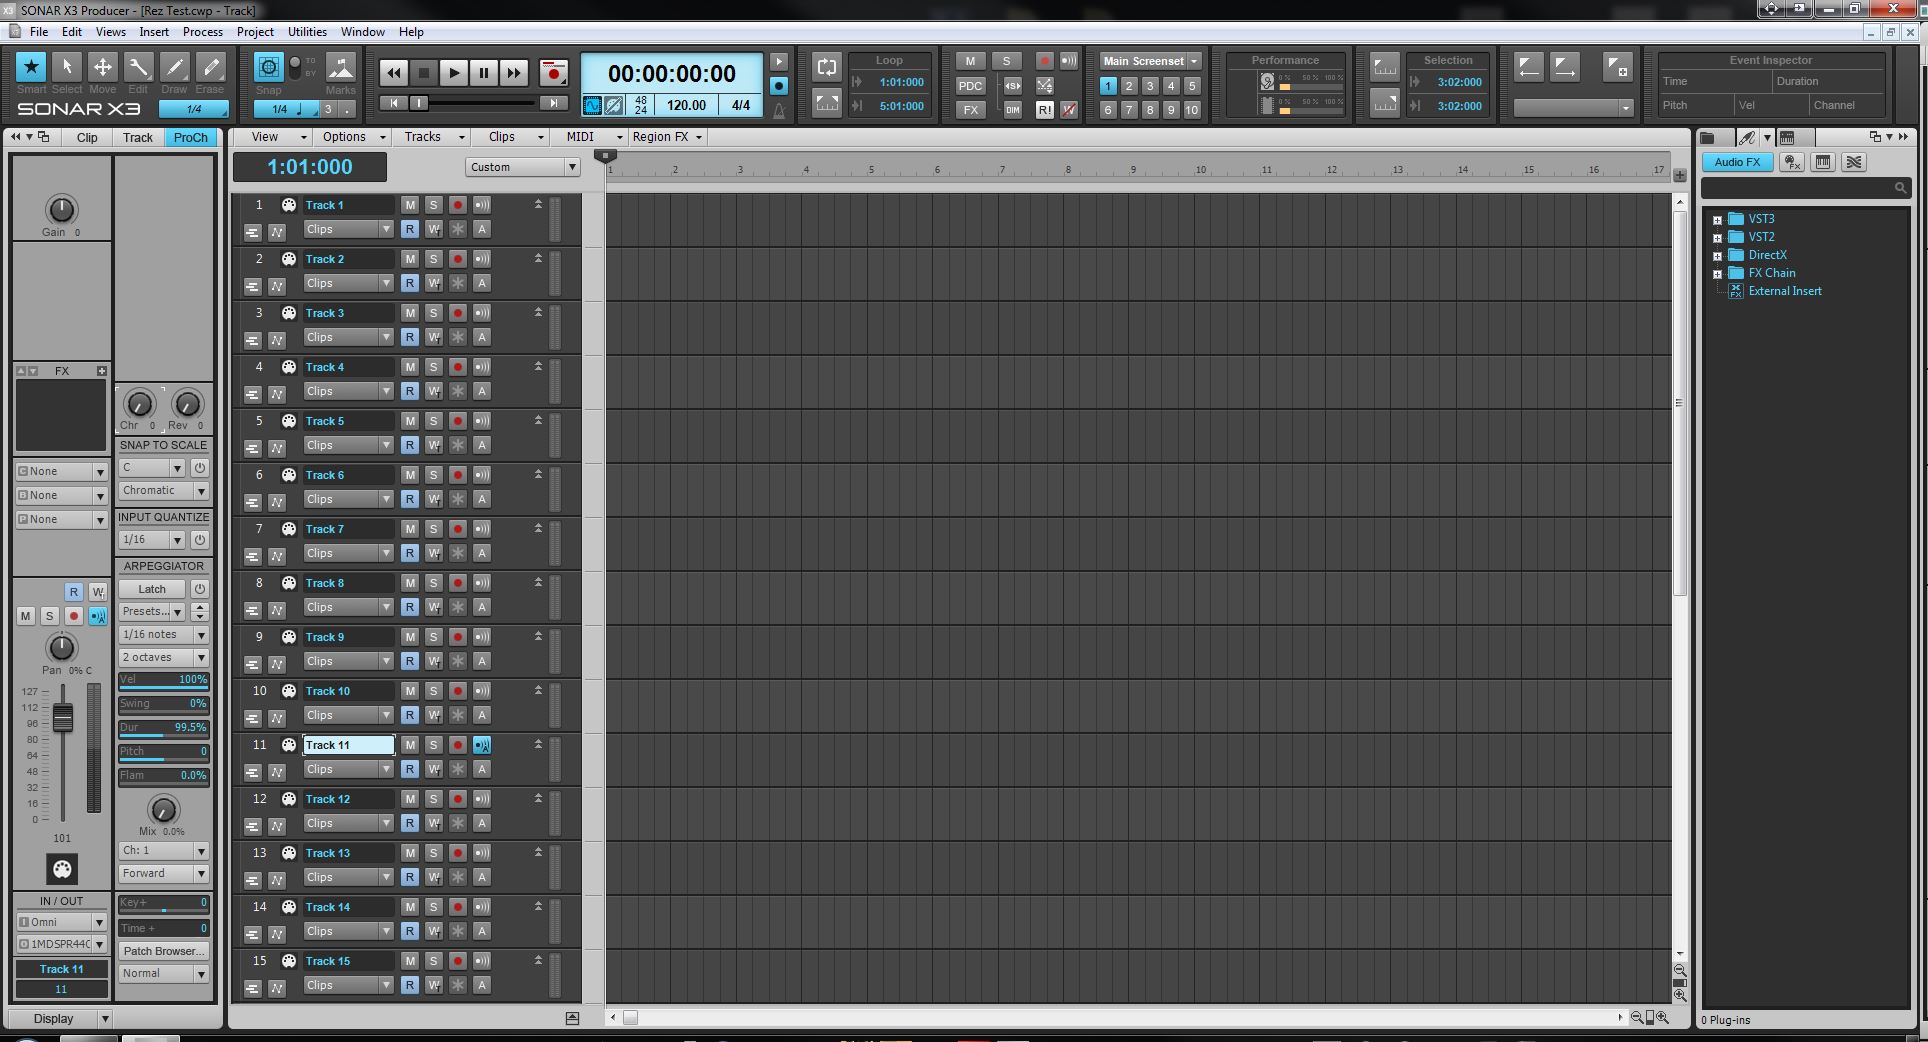Click the Snap to grid icon
The height and width of the screenshot is (1042, 1928).
pyautogui.click(x=268, y=67)
